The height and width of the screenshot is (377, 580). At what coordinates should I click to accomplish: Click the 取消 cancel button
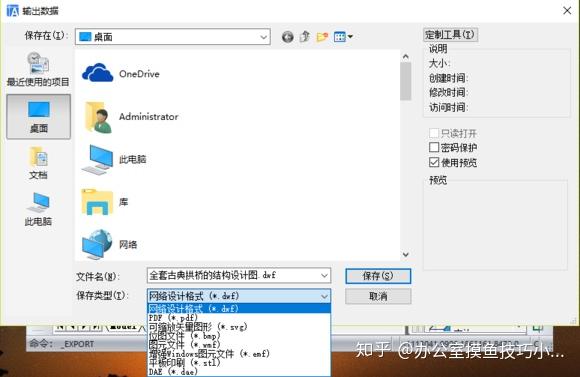coord(378,296)
